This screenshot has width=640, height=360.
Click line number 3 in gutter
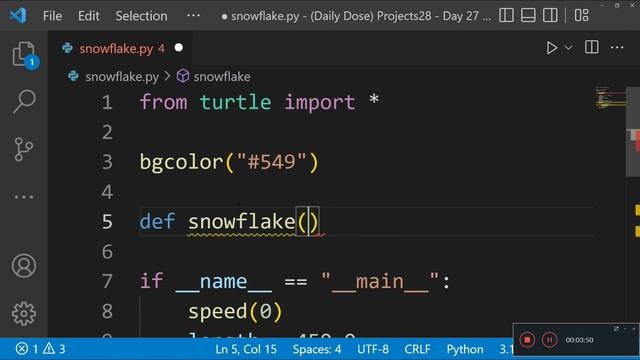point(107,162)
